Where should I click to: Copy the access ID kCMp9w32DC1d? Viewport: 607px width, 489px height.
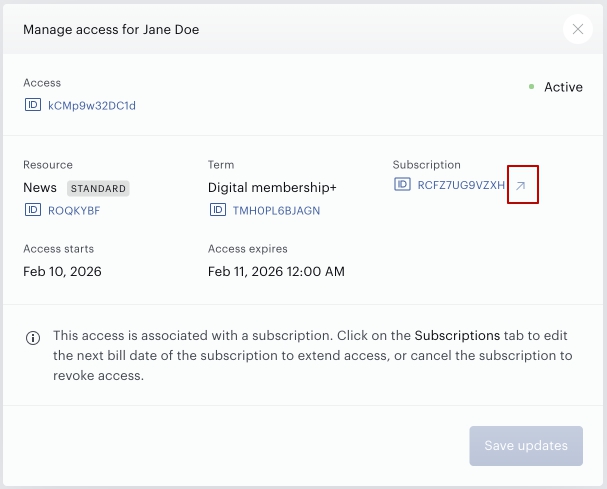tap(92, 106)
